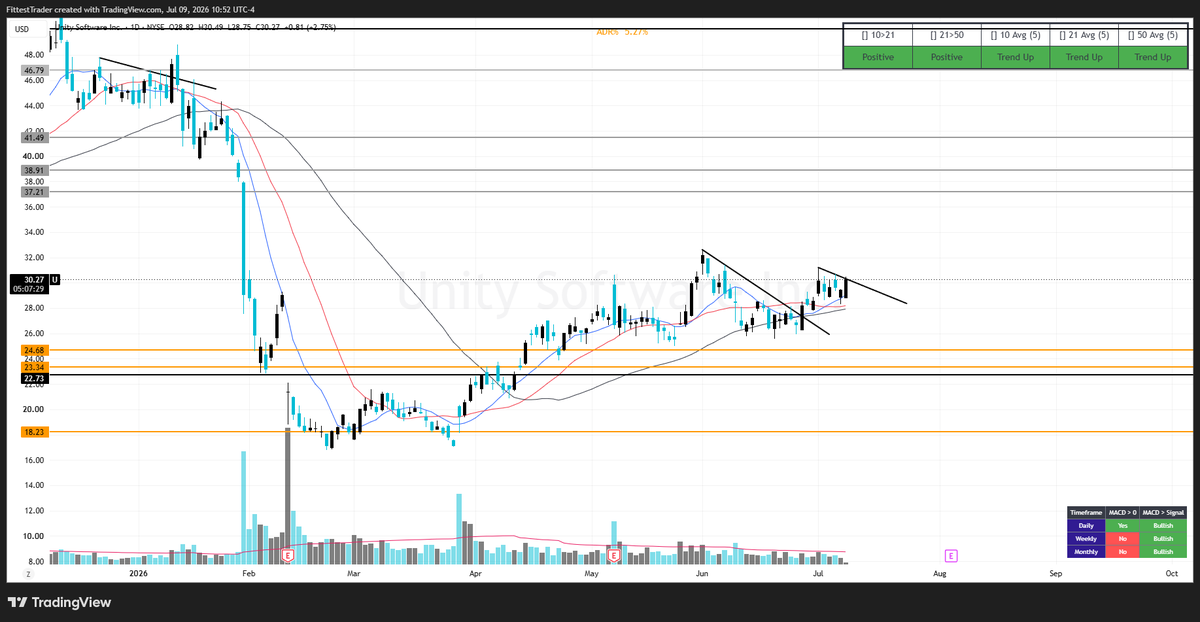Click the 48.00 price axis label
The image size is (1200, 622).
tap(35, 55)
